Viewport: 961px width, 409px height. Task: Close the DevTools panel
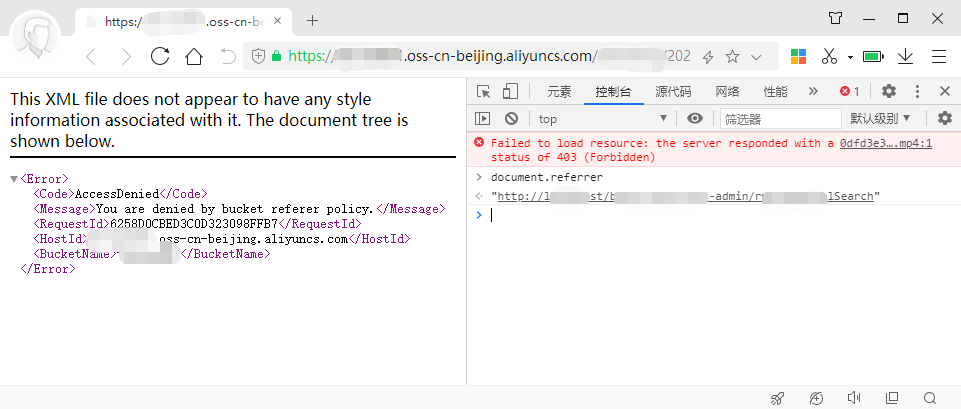coord(945,92)
